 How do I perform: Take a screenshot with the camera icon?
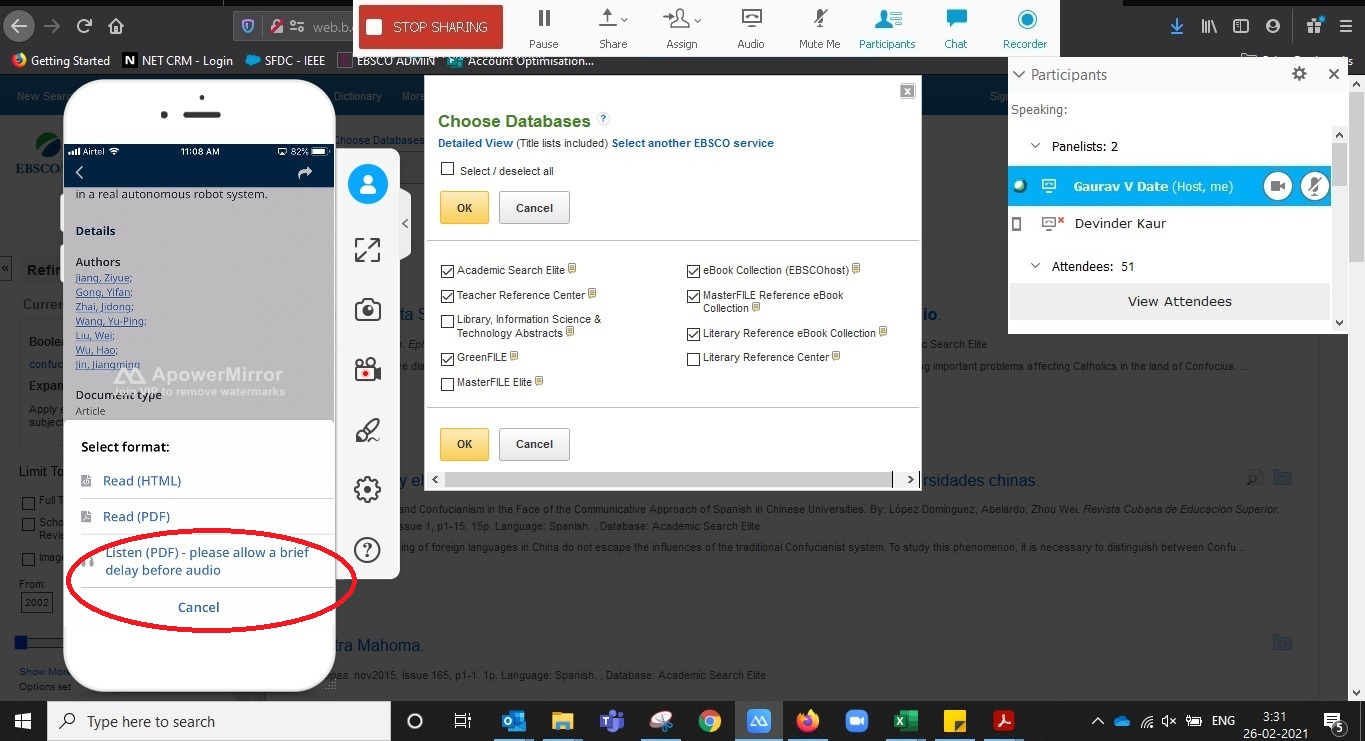(x=367, y=310)
